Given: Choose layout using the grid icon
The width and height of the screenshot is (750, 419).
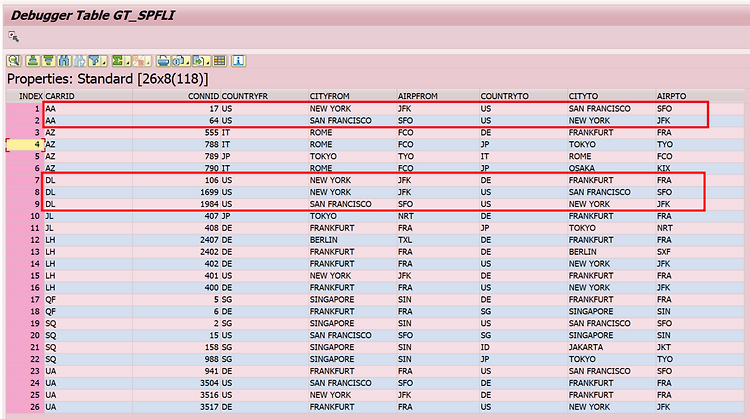Looking at the screenshot, I should point(220,61).
